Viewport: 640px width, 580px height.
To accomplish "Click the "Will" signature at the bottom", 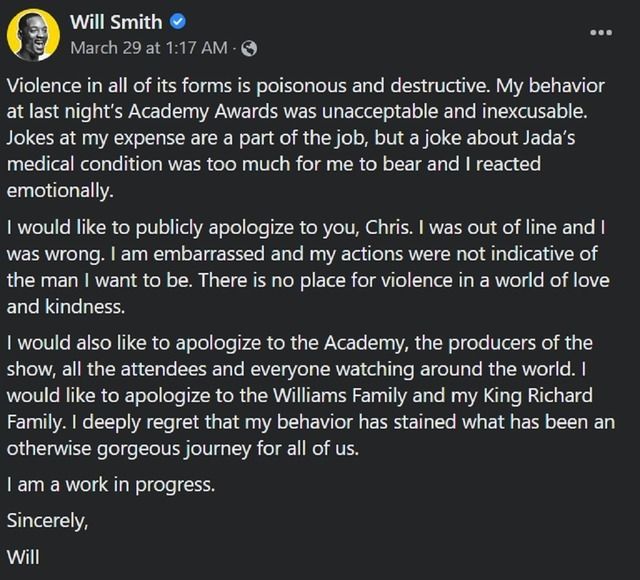I will 22,555.
